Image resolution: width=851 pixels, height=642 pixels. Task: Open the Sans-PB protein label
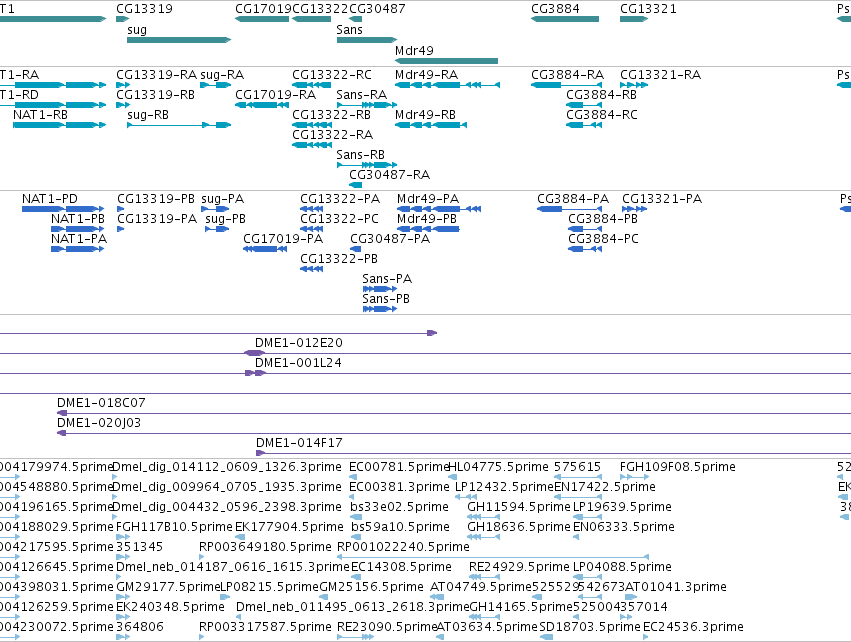coord(386,299)
